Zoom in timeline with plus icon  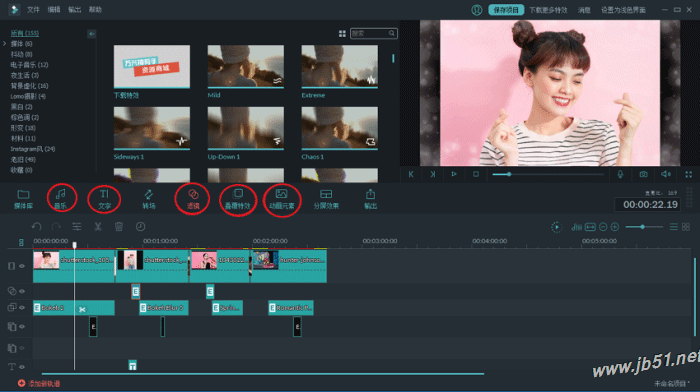click(615, 227)
